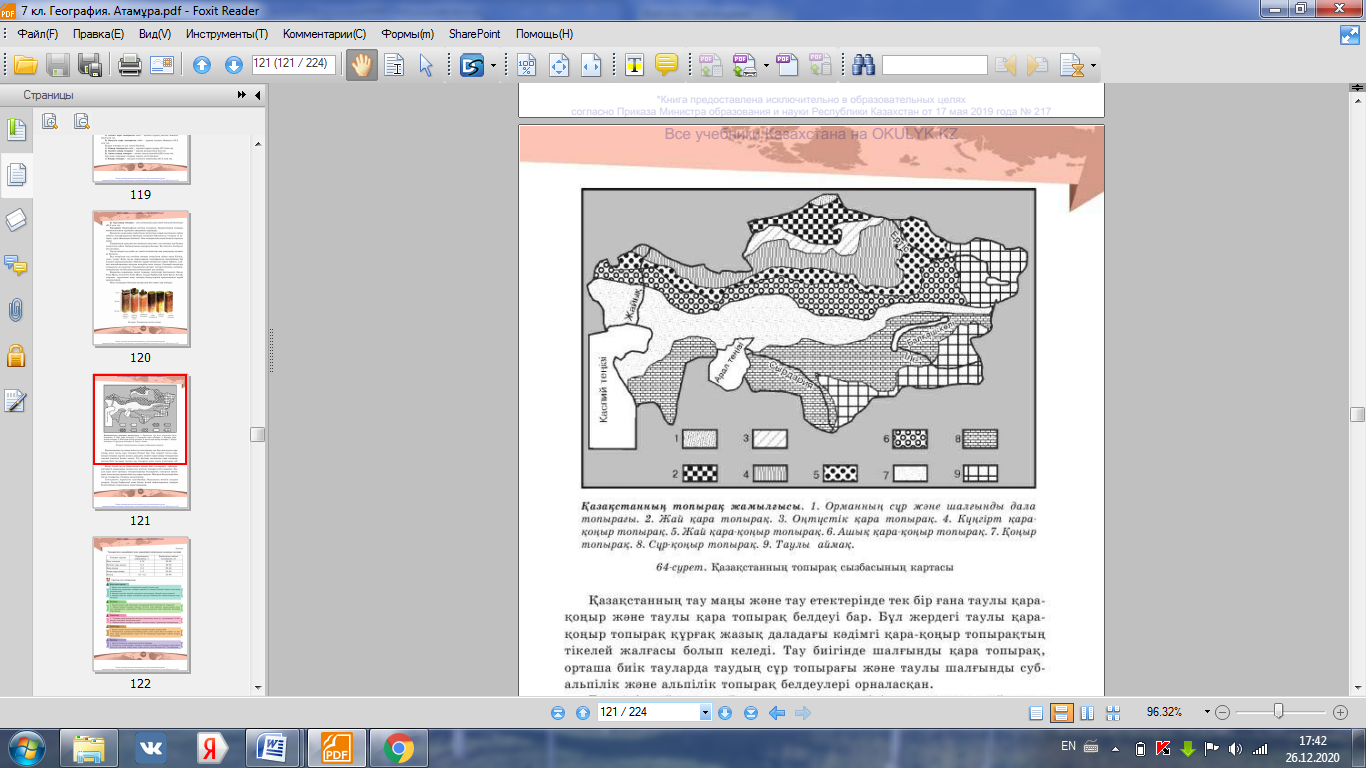Switch to continuous facing view mode
The height and width of the screenshot is (768, 1366).
point(1113,713)
